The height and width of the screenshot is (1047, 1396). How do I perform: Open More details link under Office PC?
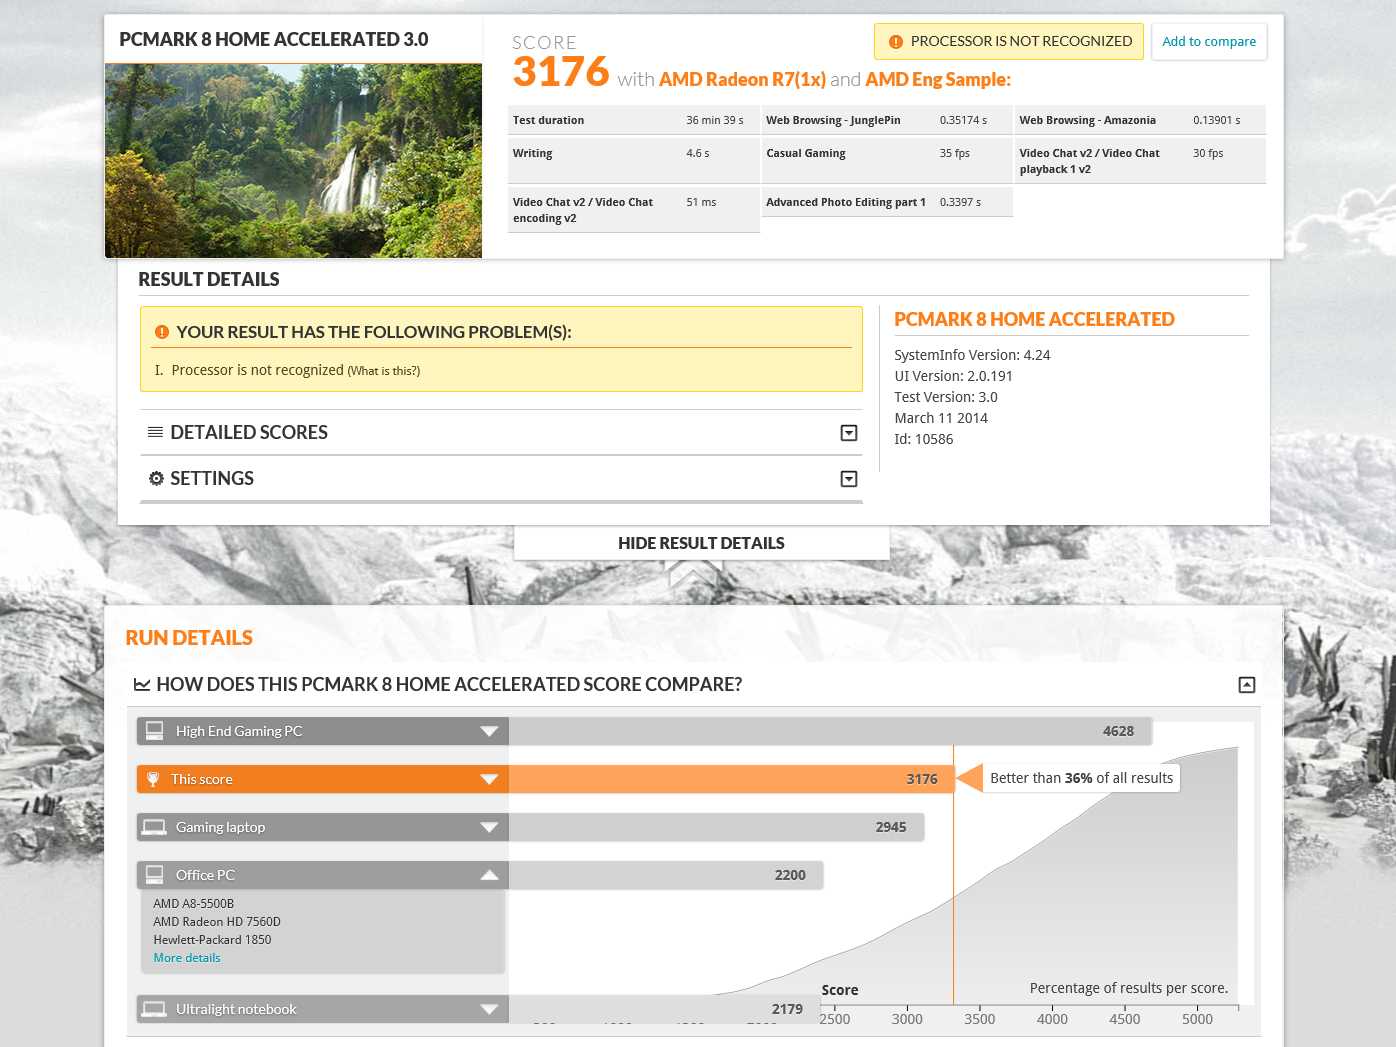click(x=187, y=958)
